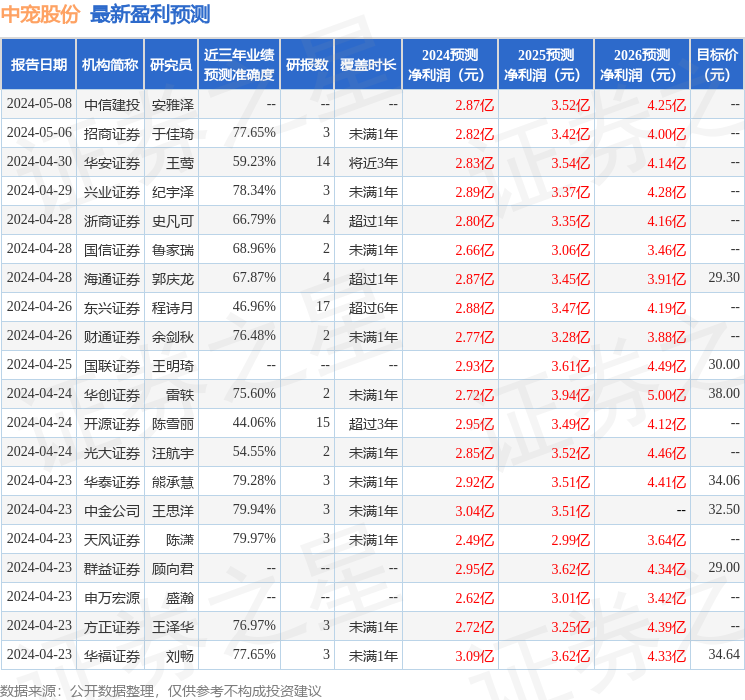Screen dimensions: 745x700
Task: Click the 研究员 column header
Action: pyautogui.click(x=171, y=65)
